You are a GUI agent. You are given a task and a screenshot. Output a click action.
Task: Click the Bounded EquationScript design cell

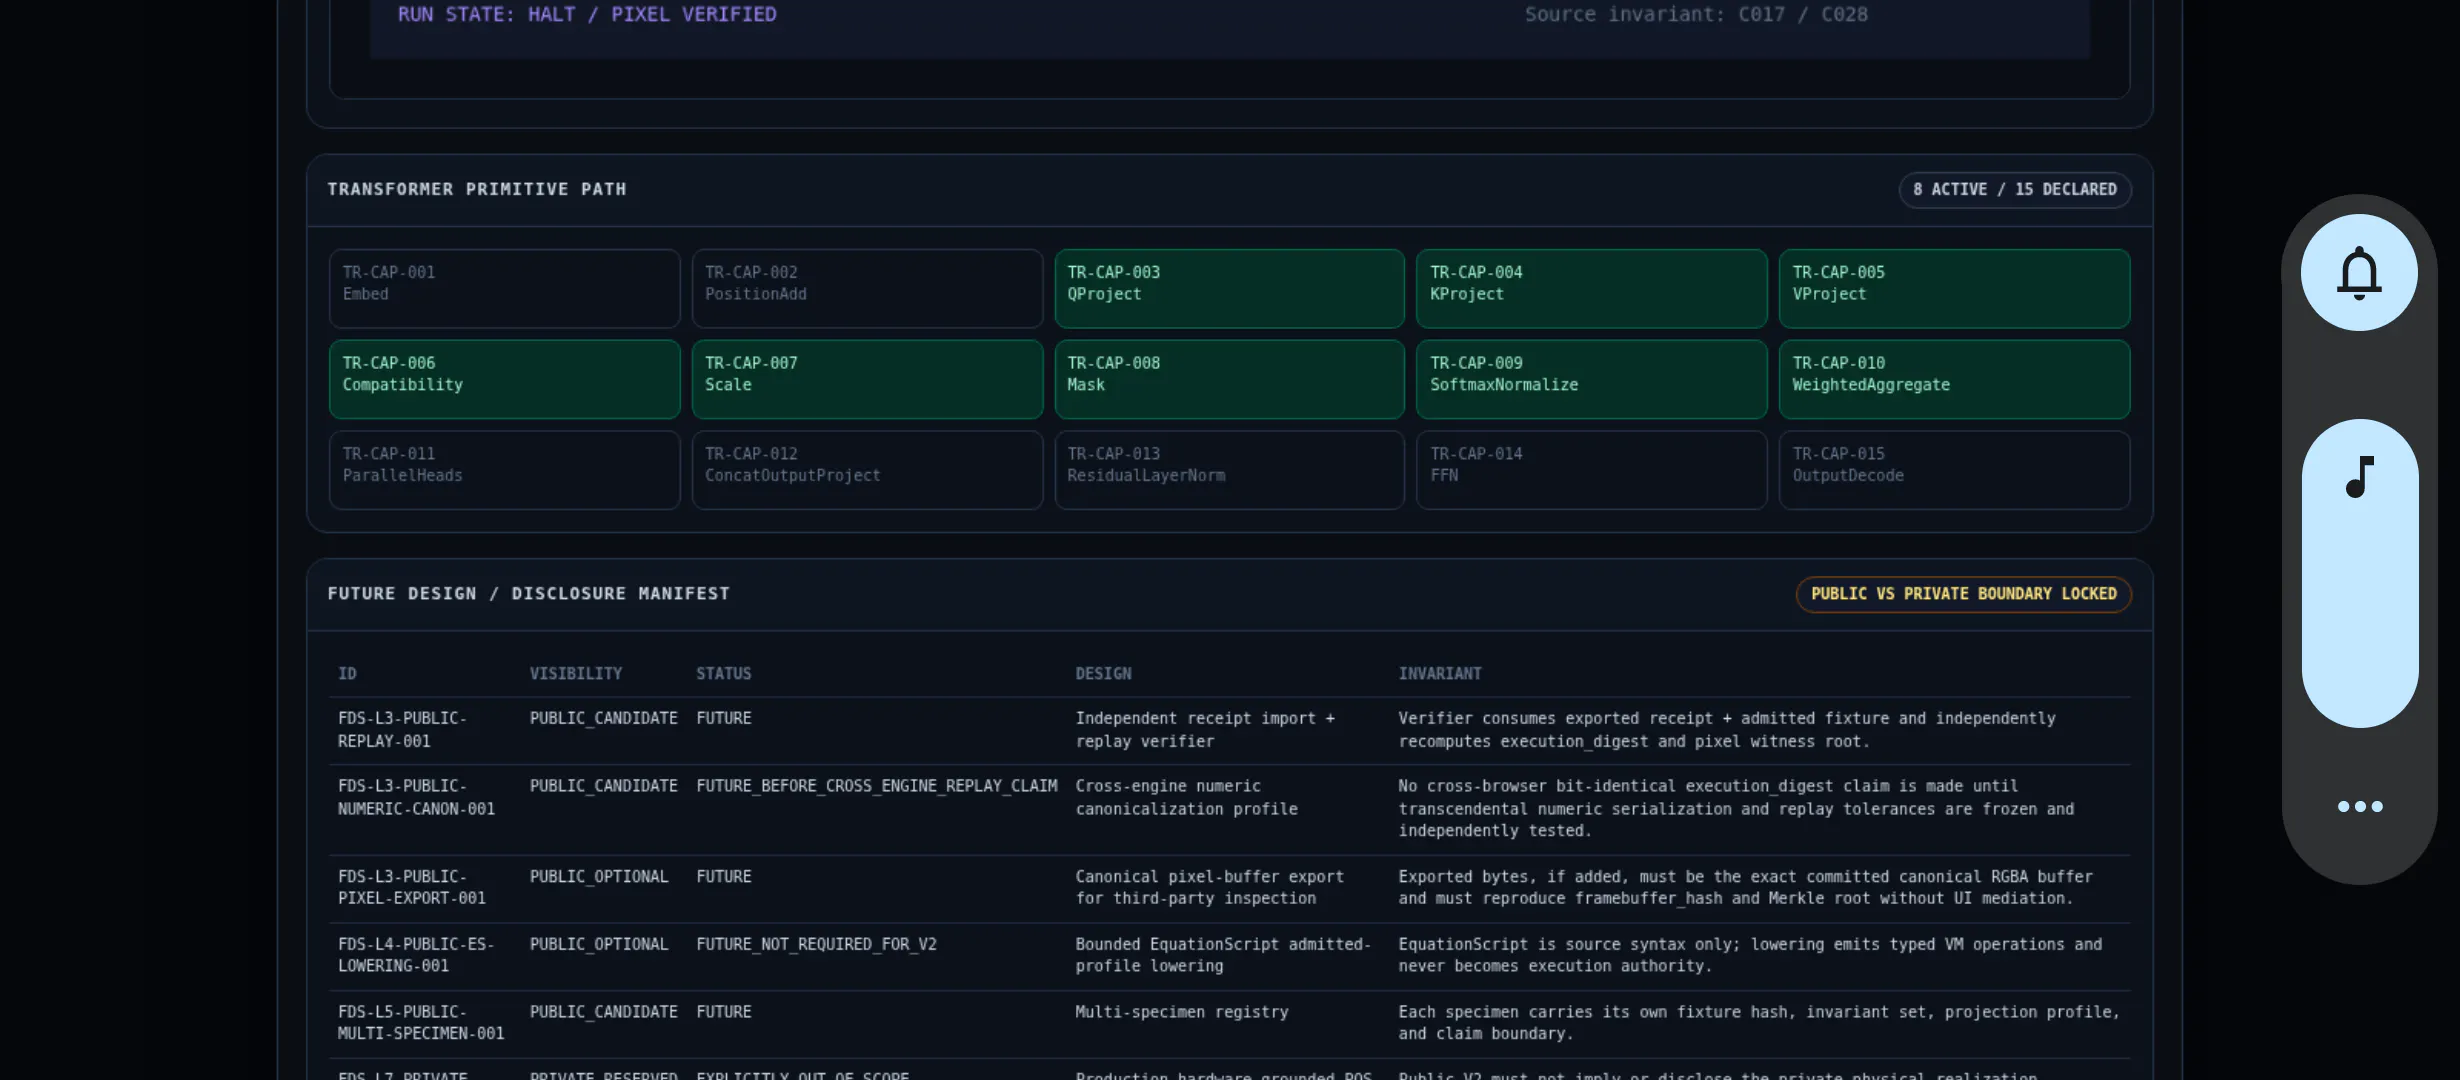pyautogui.click(x=1223, y=955)
